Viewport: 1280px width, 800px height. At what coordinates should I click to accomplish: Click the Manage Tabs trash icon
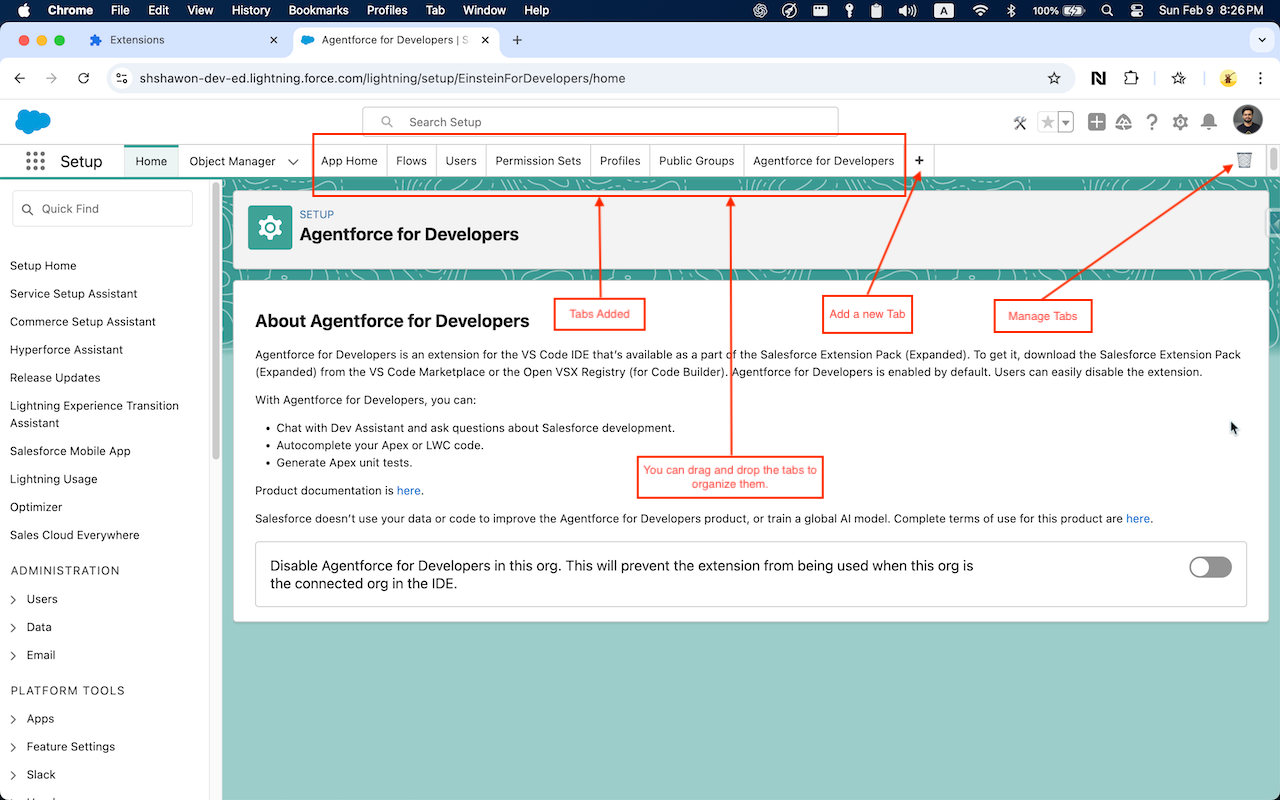(x=1244, y=160)
